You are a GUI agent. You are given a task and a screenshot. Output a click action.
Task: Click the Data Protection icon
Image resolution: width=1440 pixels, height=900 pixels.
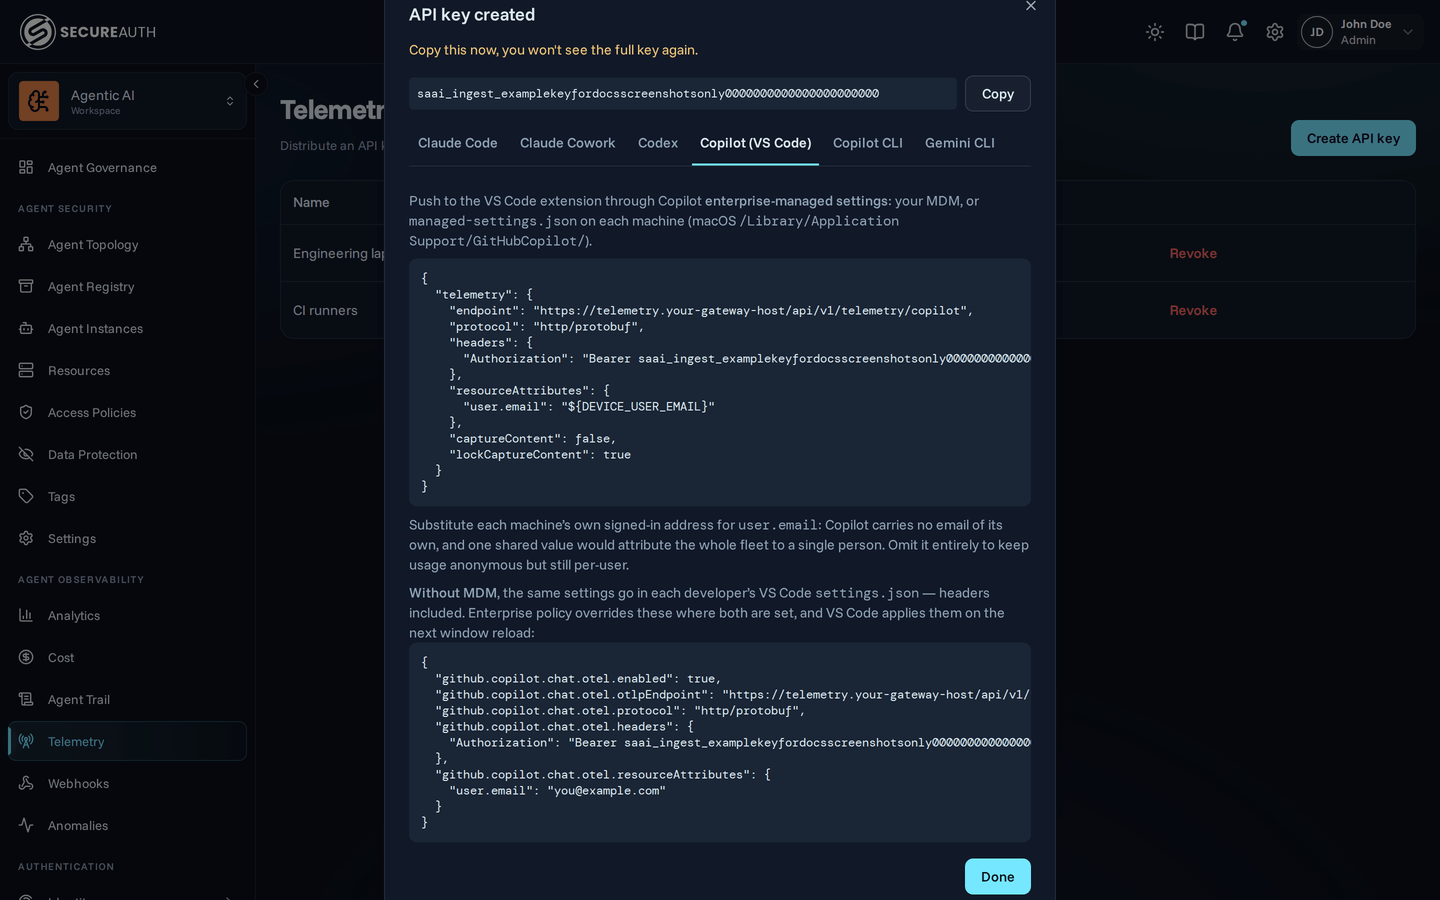point(26,454)
